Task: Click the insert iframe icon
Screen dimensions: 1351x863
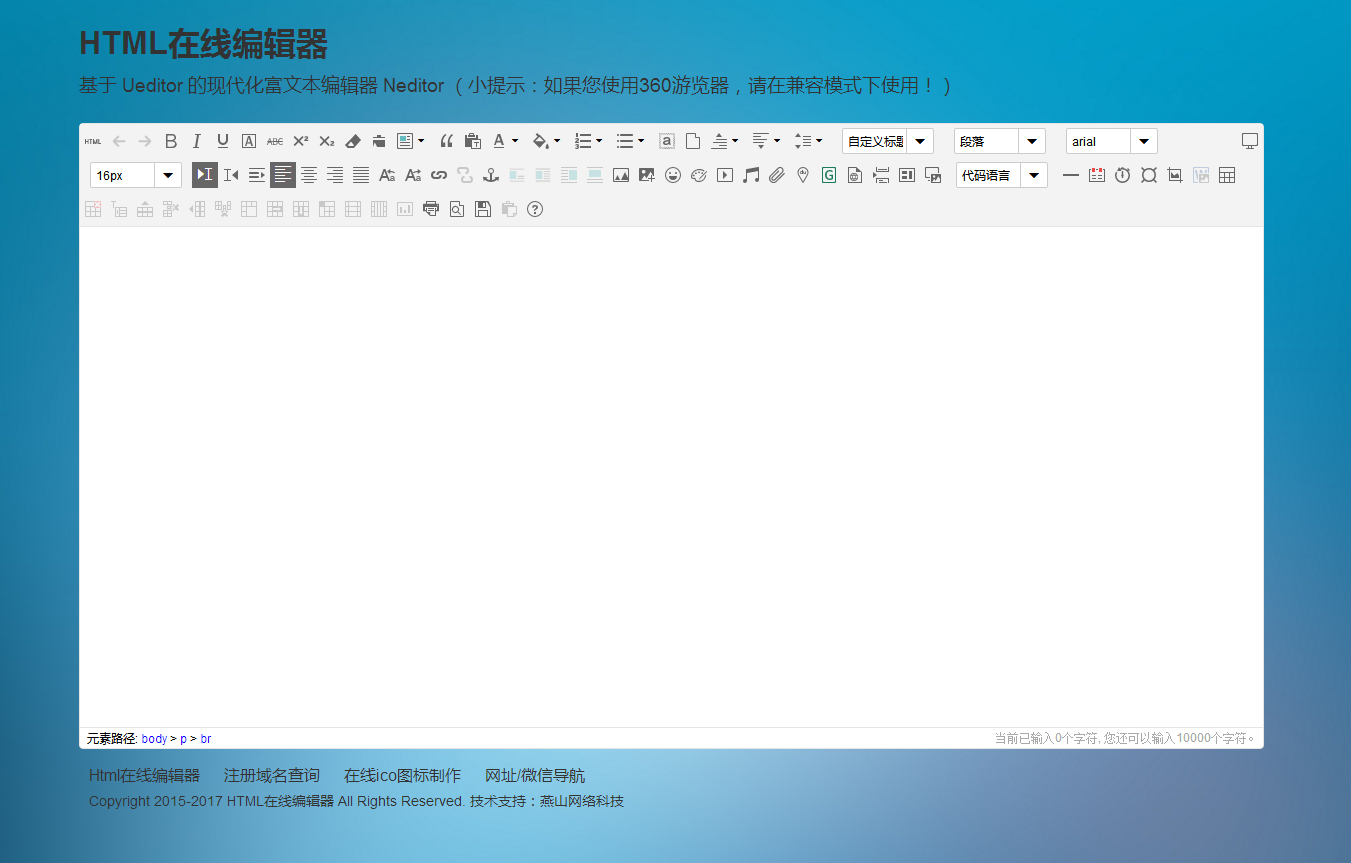Action: (x=855, y=175)
